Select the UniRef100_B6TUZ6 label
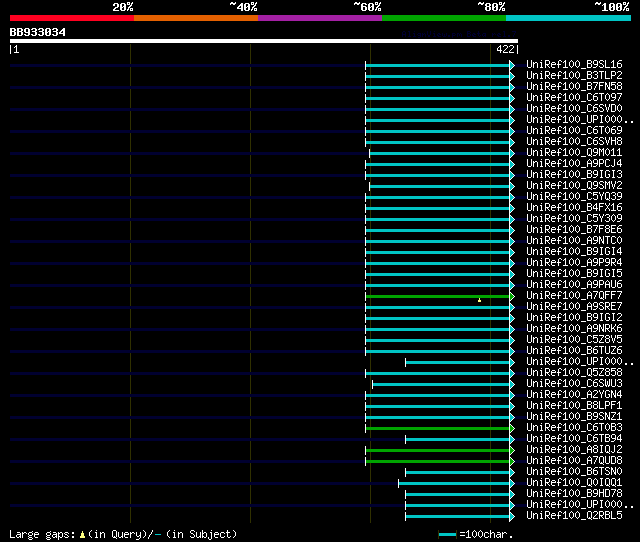This screenshot has height=542, width=640. 574,351
